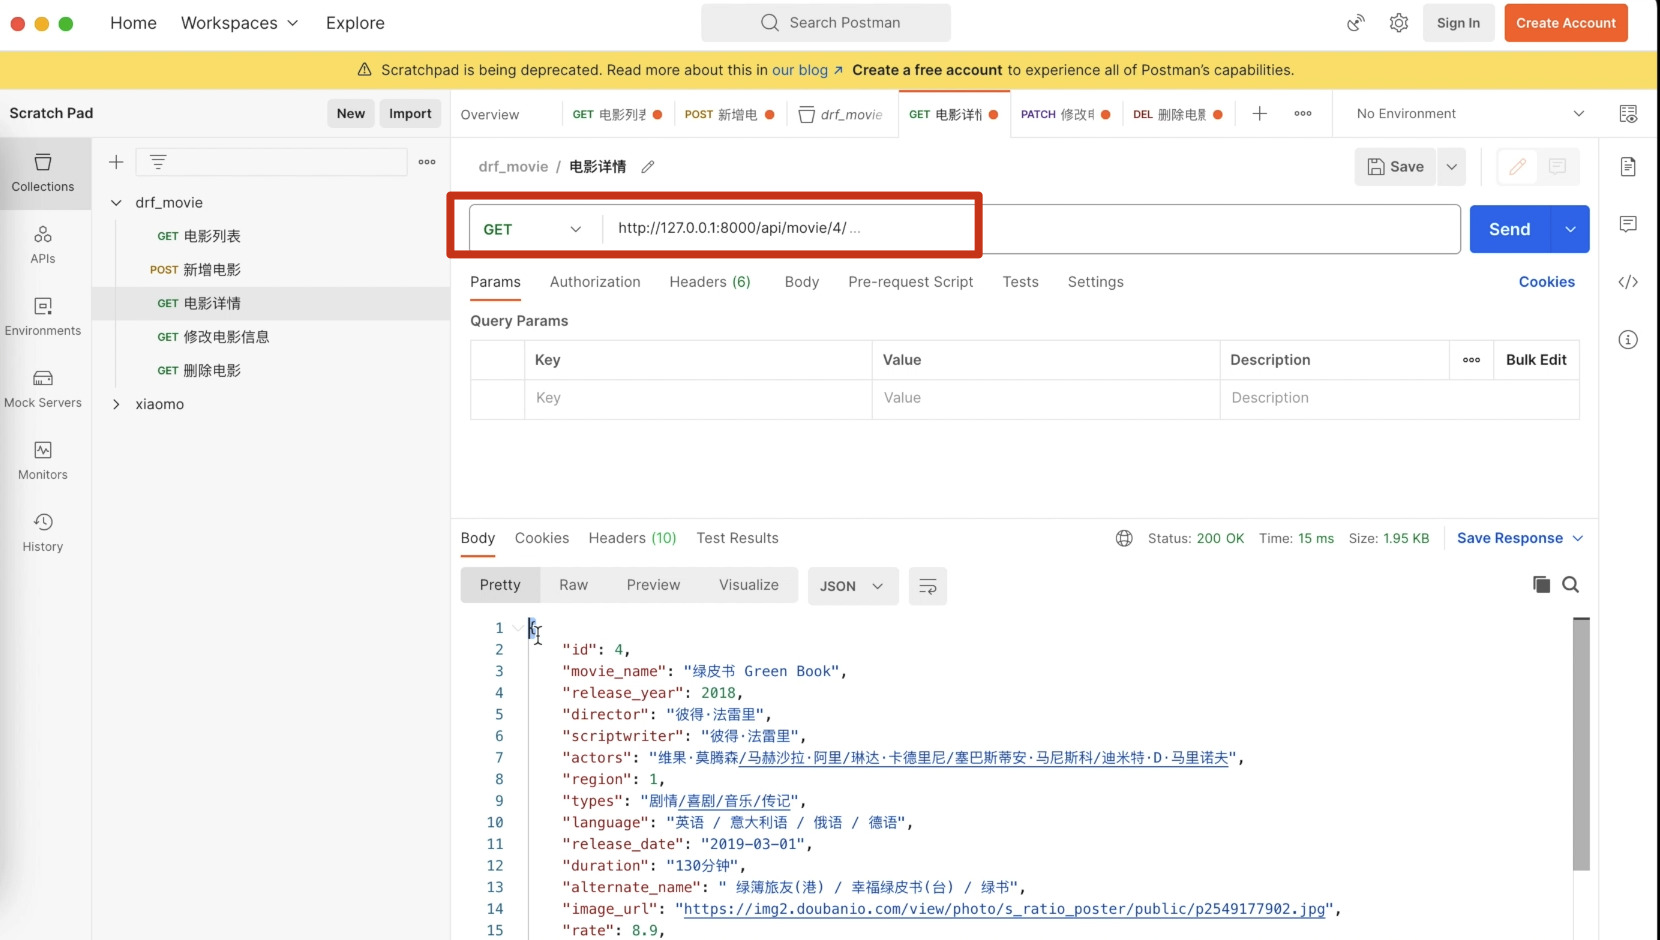Open query params column options ellipsis
Image resolution: width=1660 pixels, height=940 pixels.
point(1471,360)
